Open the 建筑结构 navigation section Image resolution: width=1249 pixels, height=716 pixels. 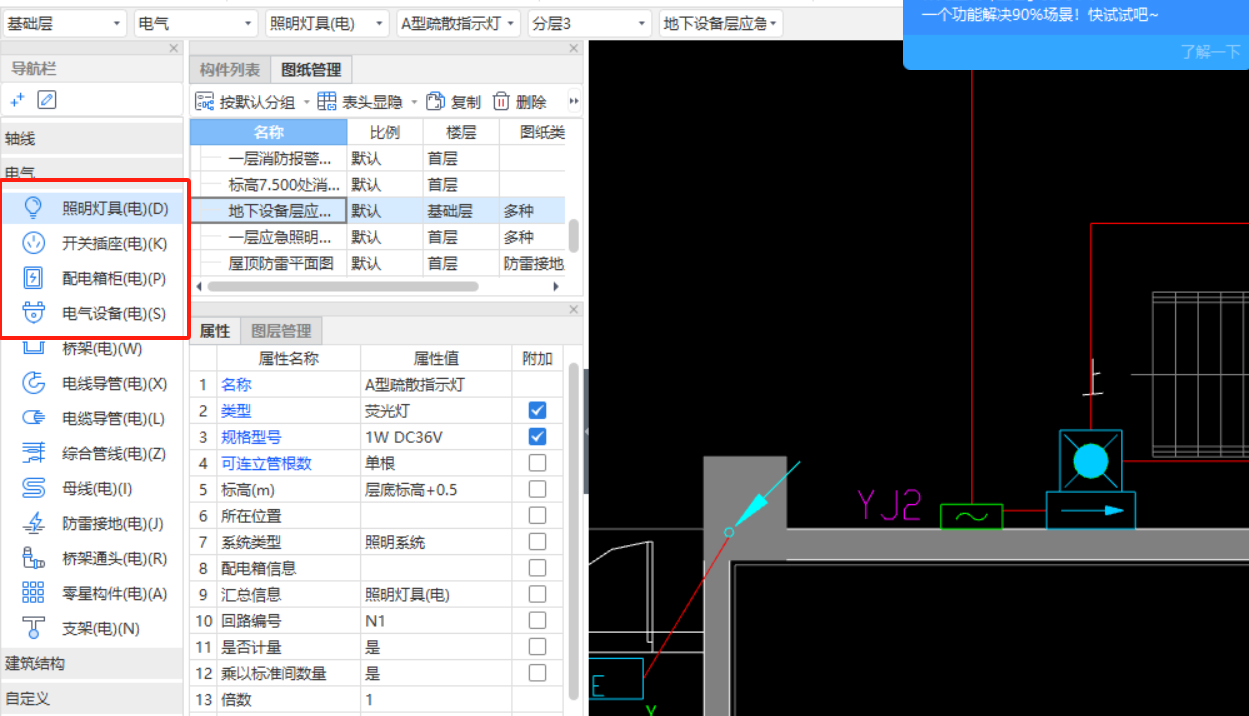92,663
